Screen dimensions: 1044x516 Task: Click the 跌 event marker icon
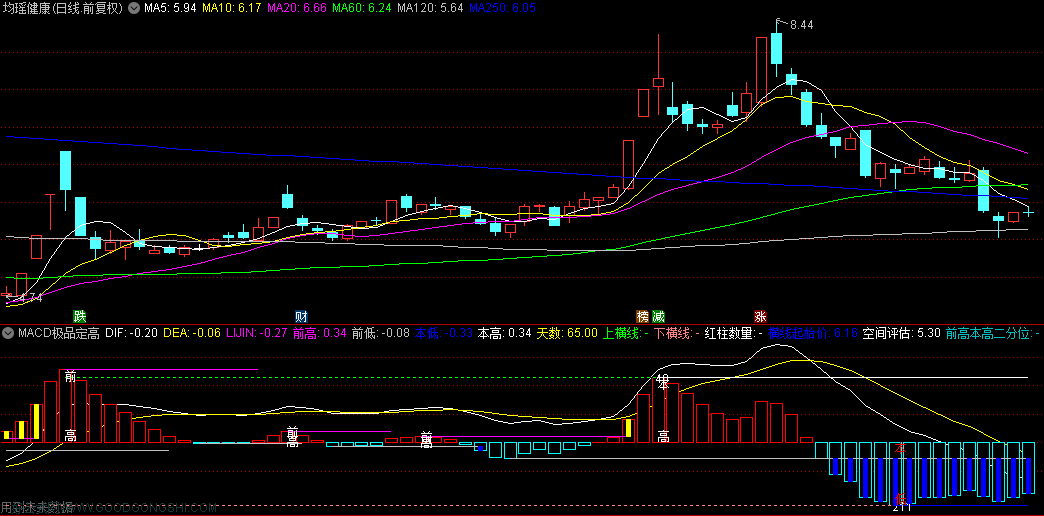(80, 316)
